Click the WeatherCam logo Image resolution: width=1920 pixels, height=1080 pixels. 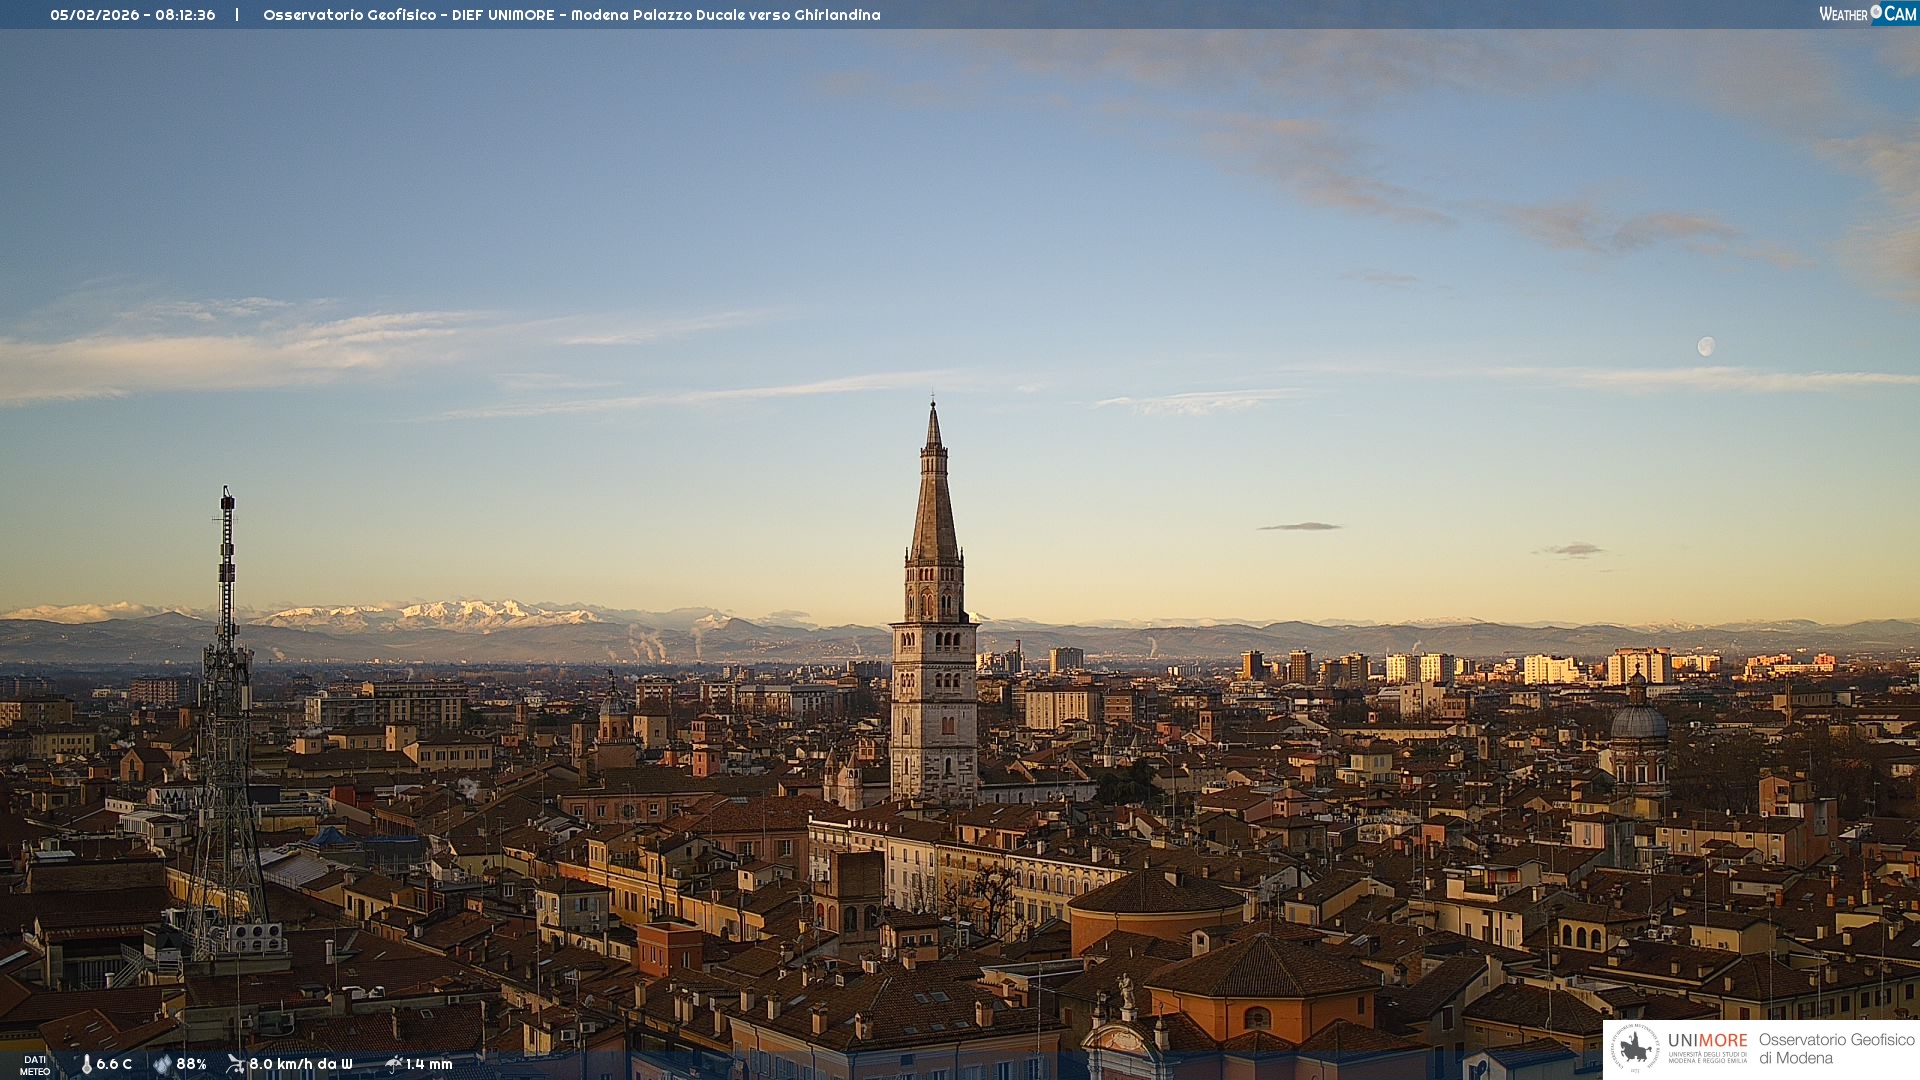1867,14
